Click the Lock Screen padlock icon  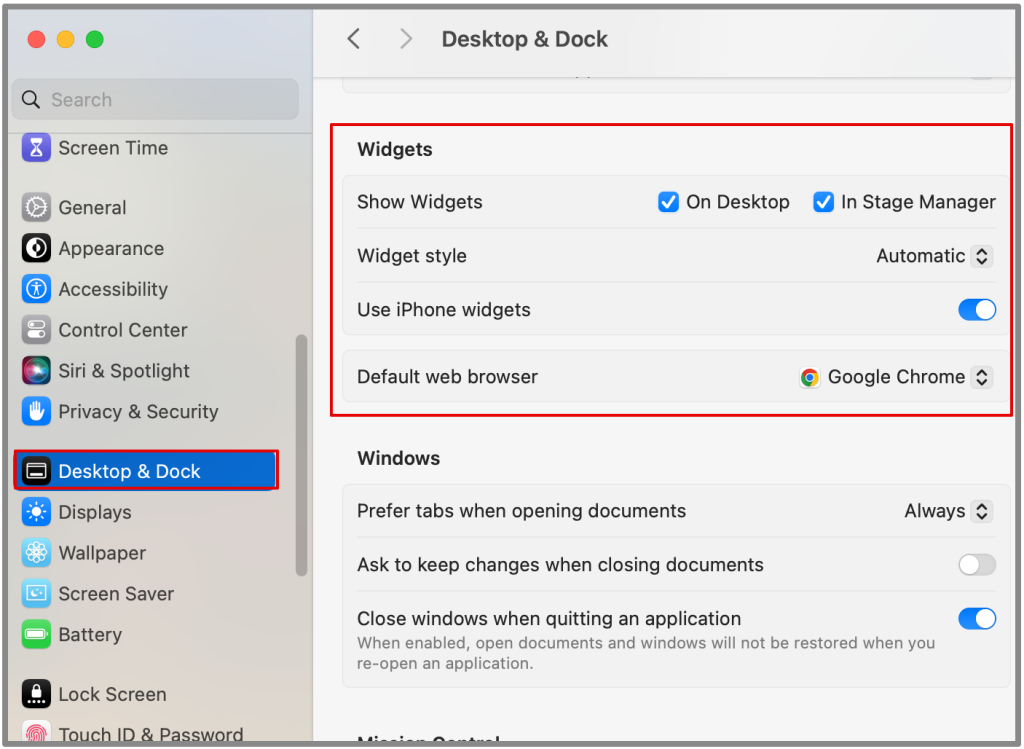click(x=36, y=693)
